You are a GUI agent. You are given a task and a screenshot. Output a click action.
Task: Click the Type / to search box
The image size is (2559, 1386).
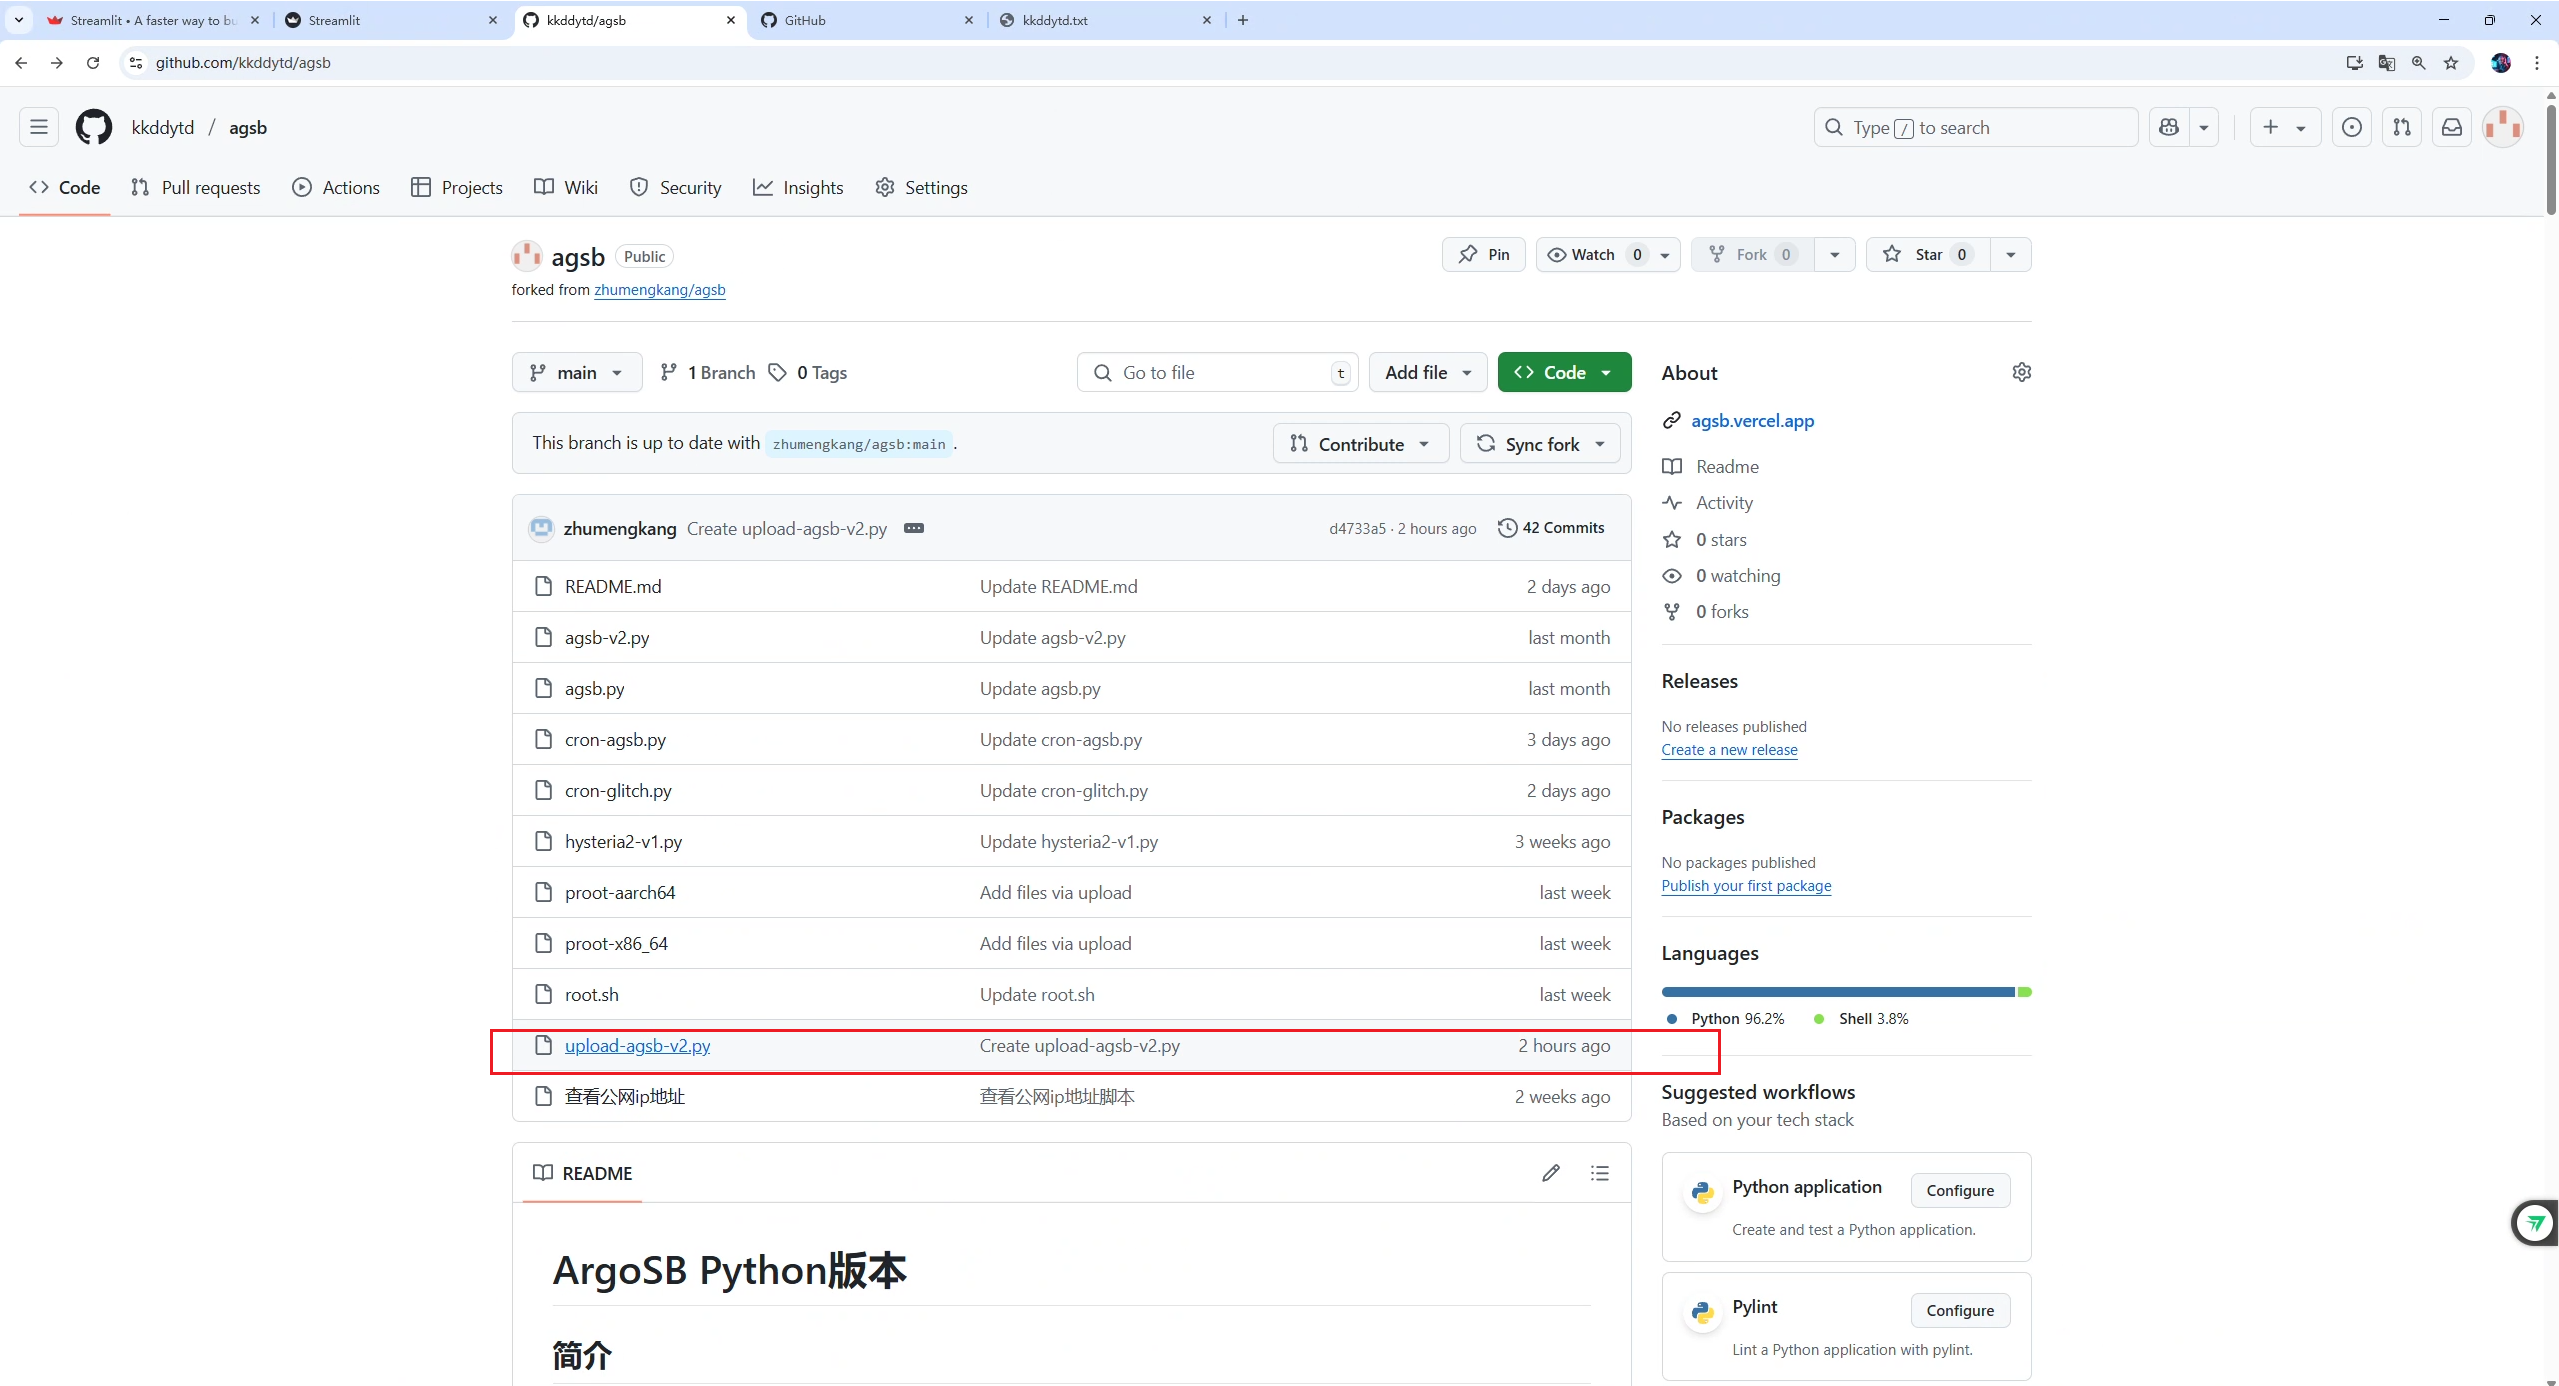1976,127
